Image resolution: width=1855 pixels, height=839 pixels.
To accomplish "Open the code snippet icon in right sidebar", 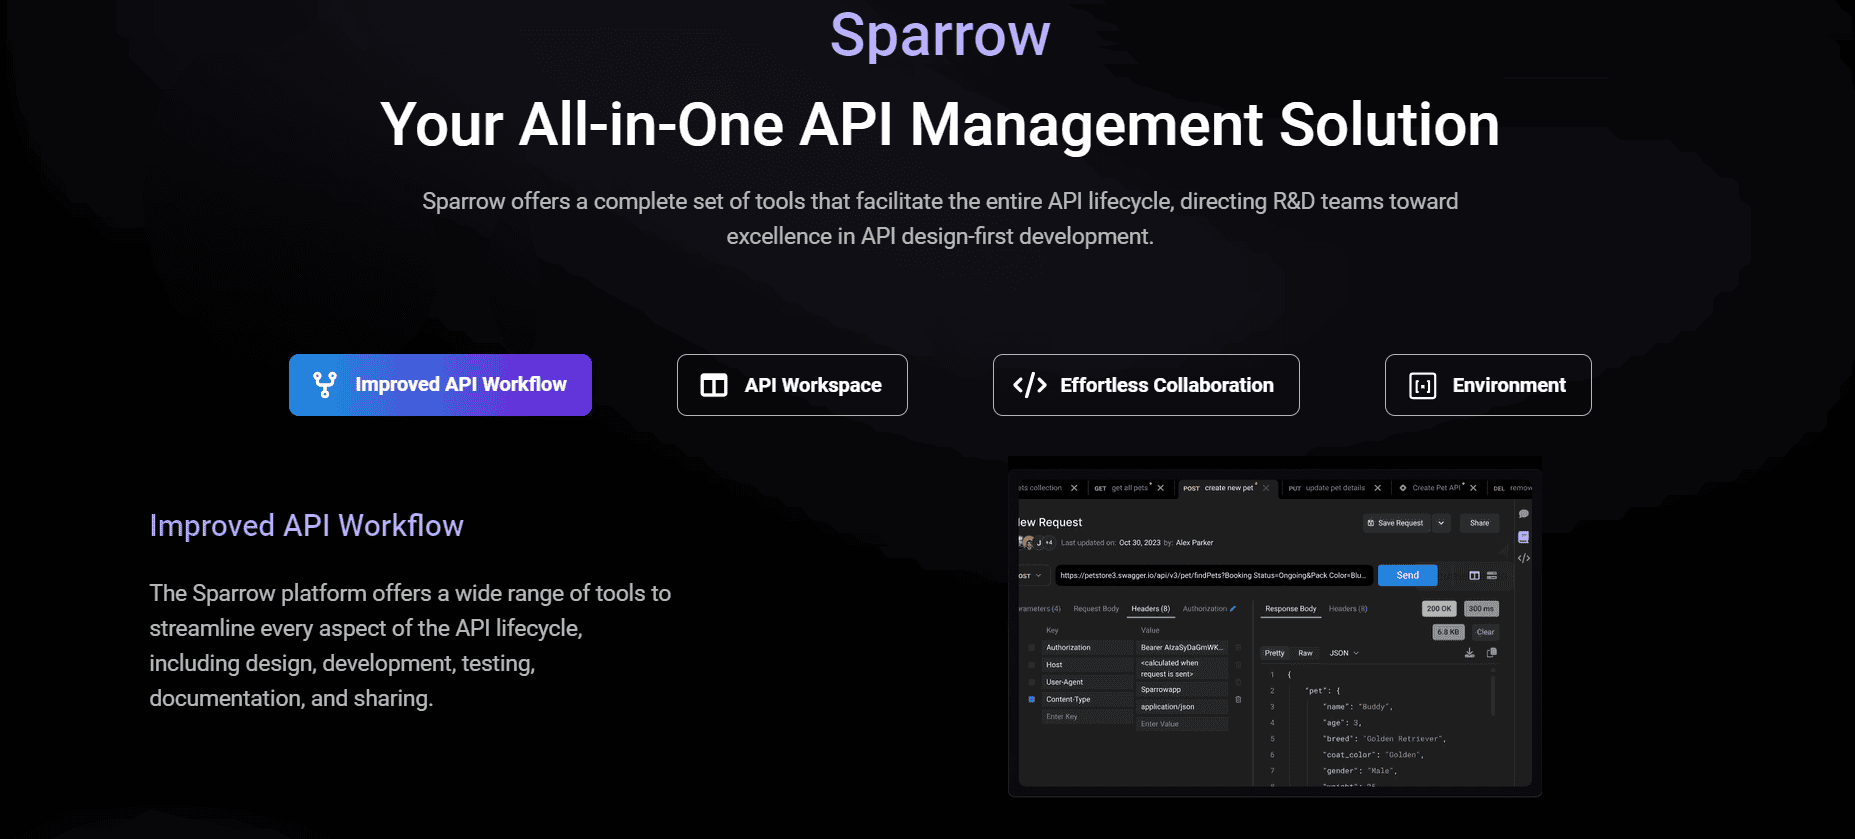I will [x=1524, y=558].
